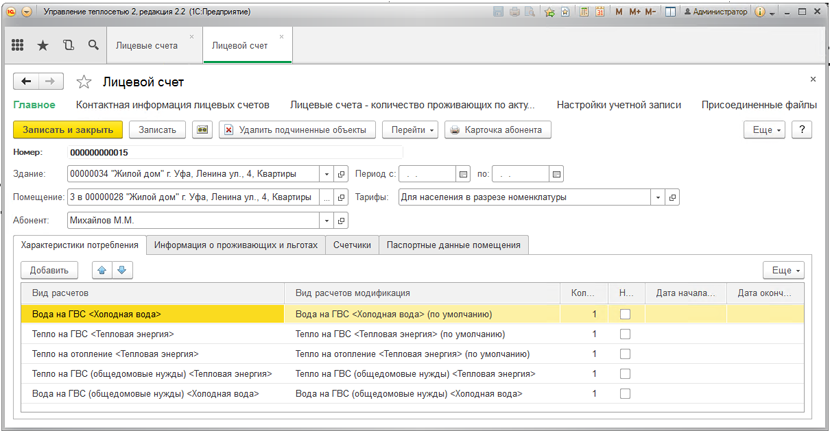This screenshot has height=431, width=830.
Task: Go back with the left arrow button
Action: point(27,82)
